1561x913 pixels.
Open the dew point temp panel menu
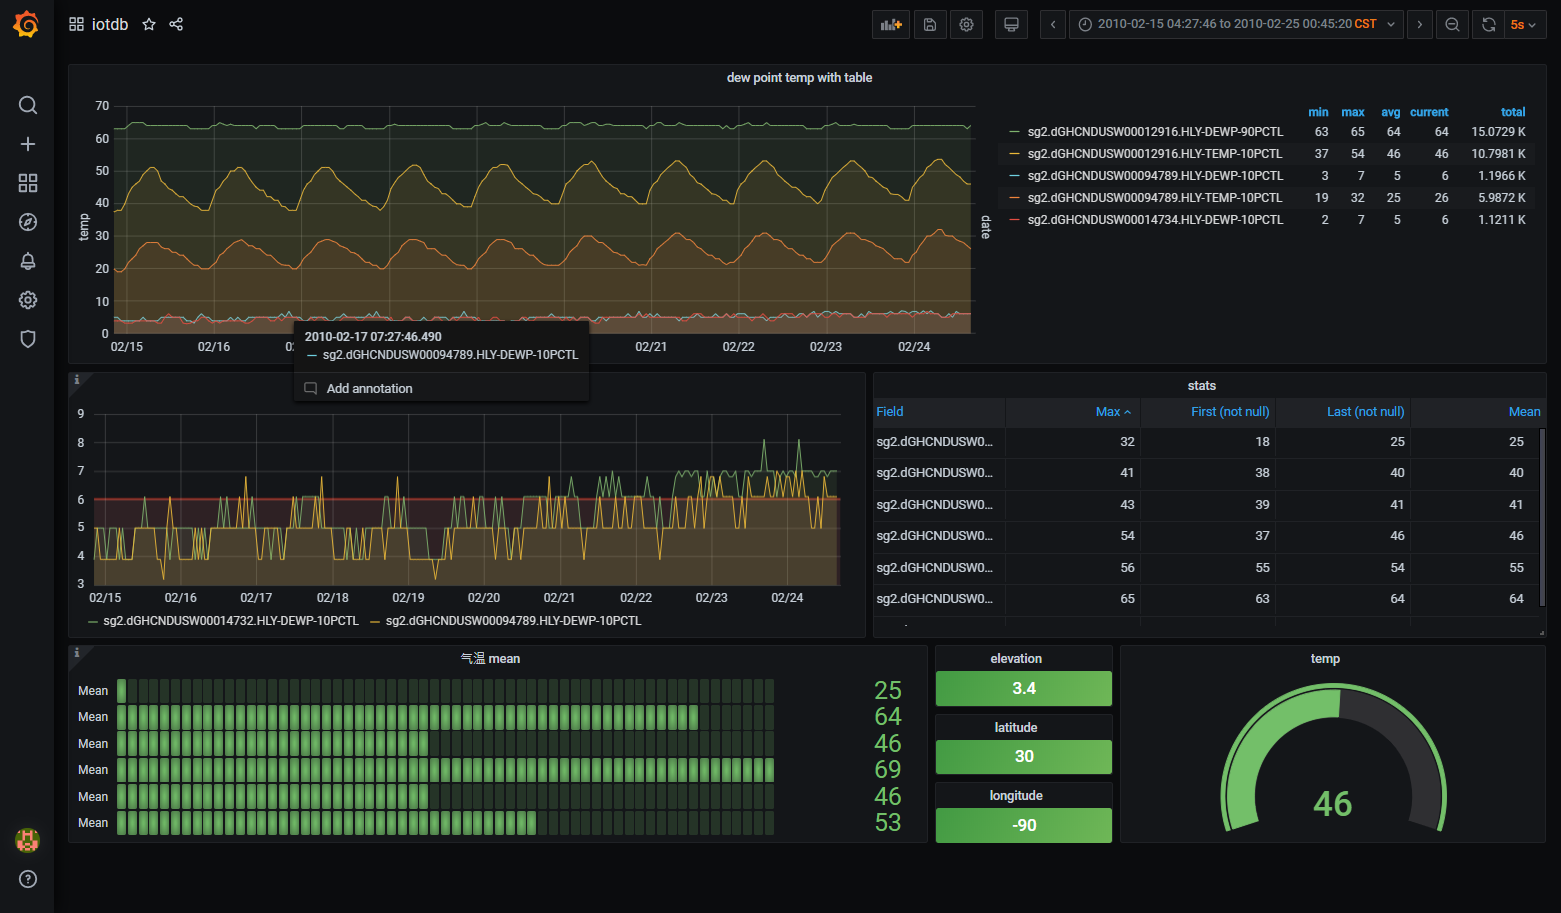pyautogui.click(x=799, y=77)
